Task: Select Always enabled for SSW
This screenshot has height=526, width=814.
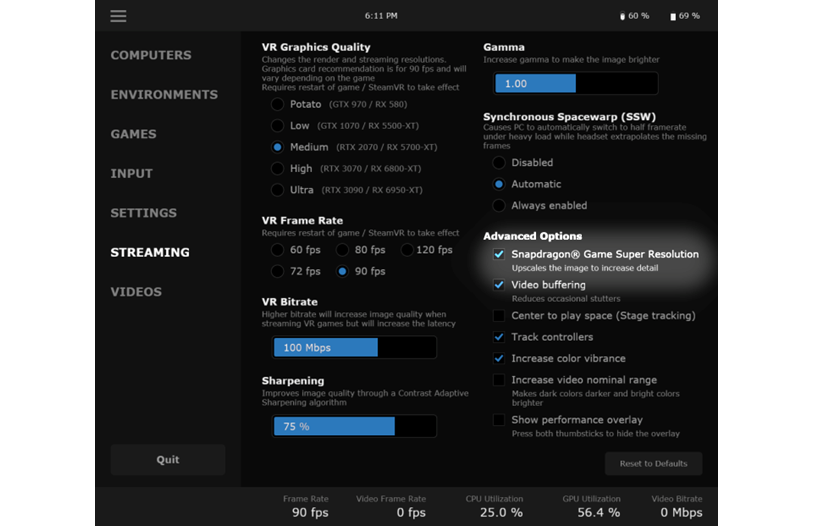Action: (499, 206)
